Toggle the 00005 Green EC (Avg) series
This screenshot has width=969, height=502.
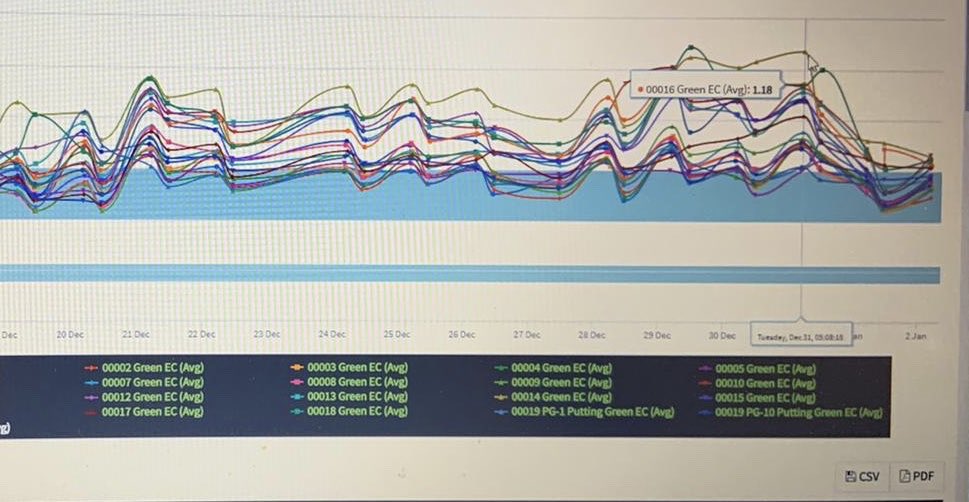tap(757, 369)
